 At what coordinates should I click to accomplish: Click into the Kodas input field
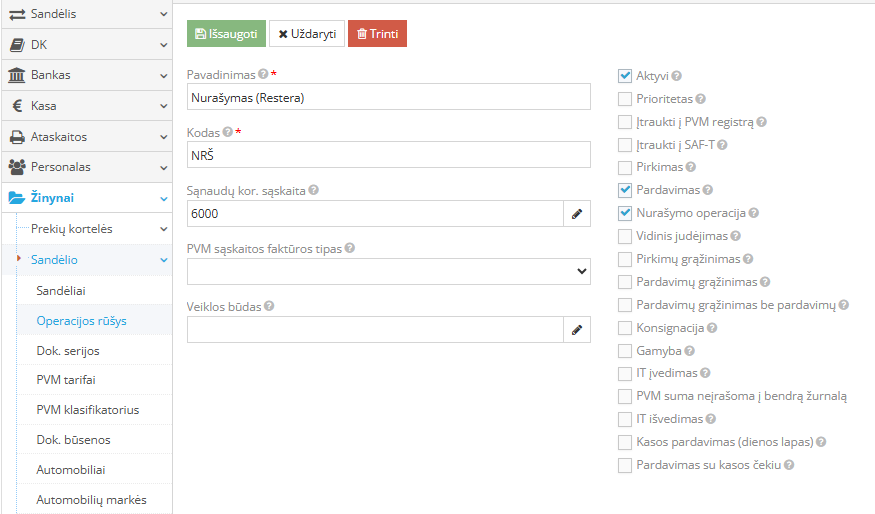[x=388, y=155]
